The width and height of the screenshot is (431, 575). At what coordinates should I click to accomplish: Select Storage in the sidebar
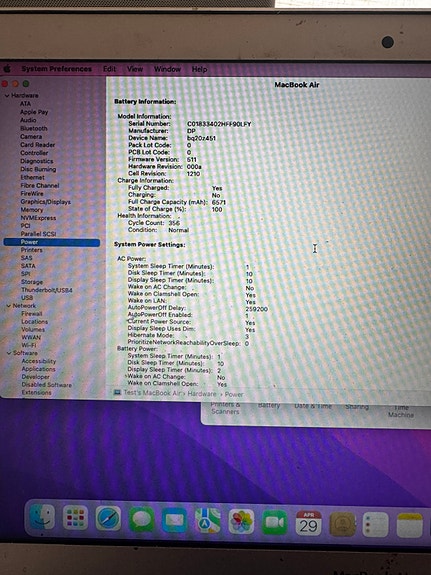(x=32, y=282)
